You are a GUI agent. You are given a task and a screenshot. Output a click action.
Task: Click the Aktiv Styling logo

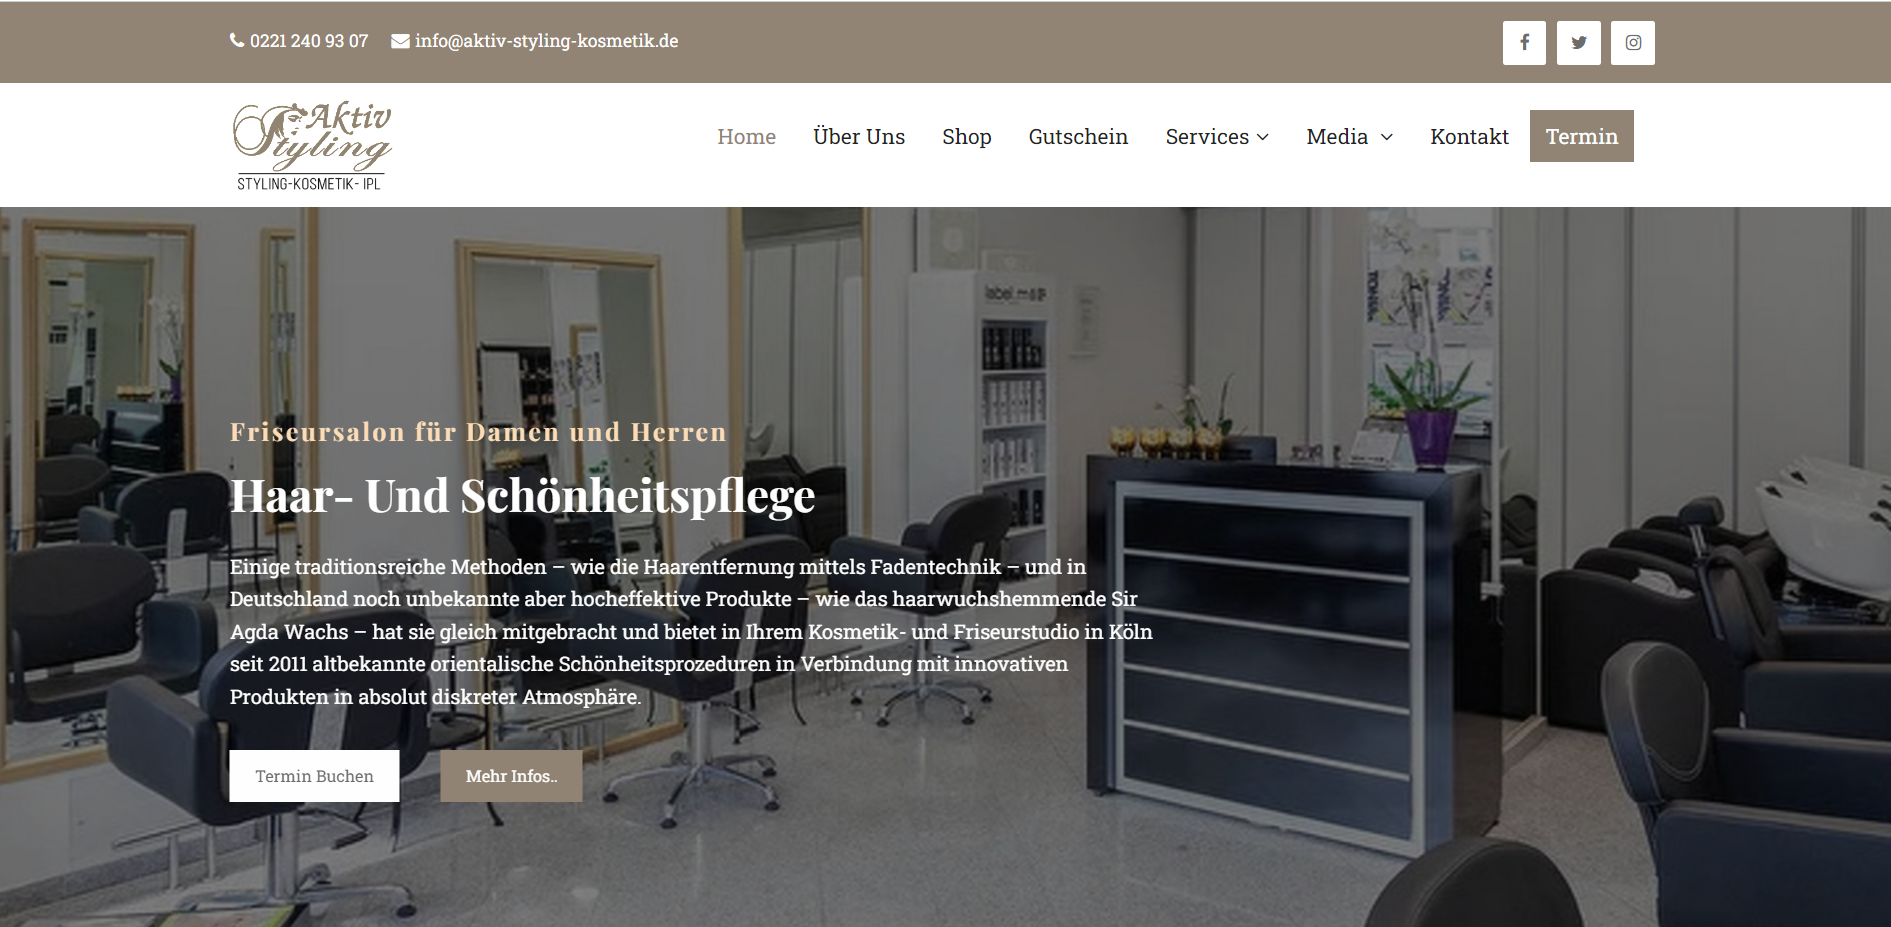312,145
